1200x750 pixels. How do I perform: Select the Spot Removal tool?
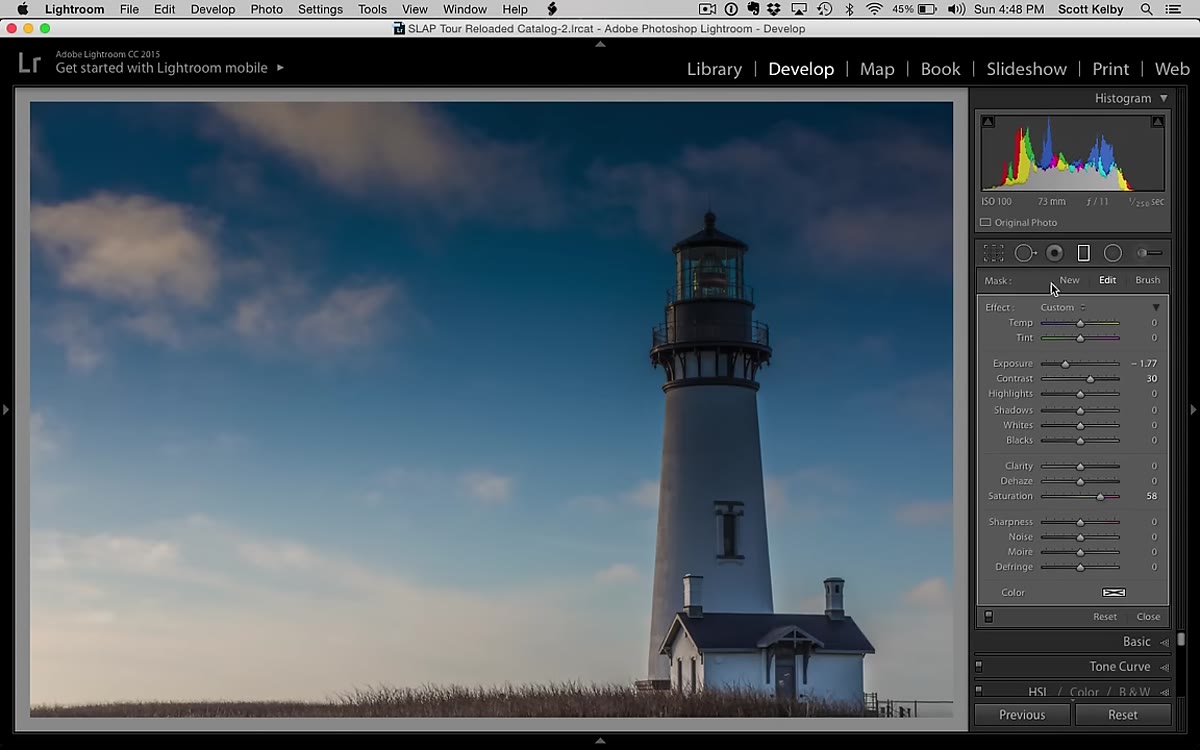(1025, 253)
